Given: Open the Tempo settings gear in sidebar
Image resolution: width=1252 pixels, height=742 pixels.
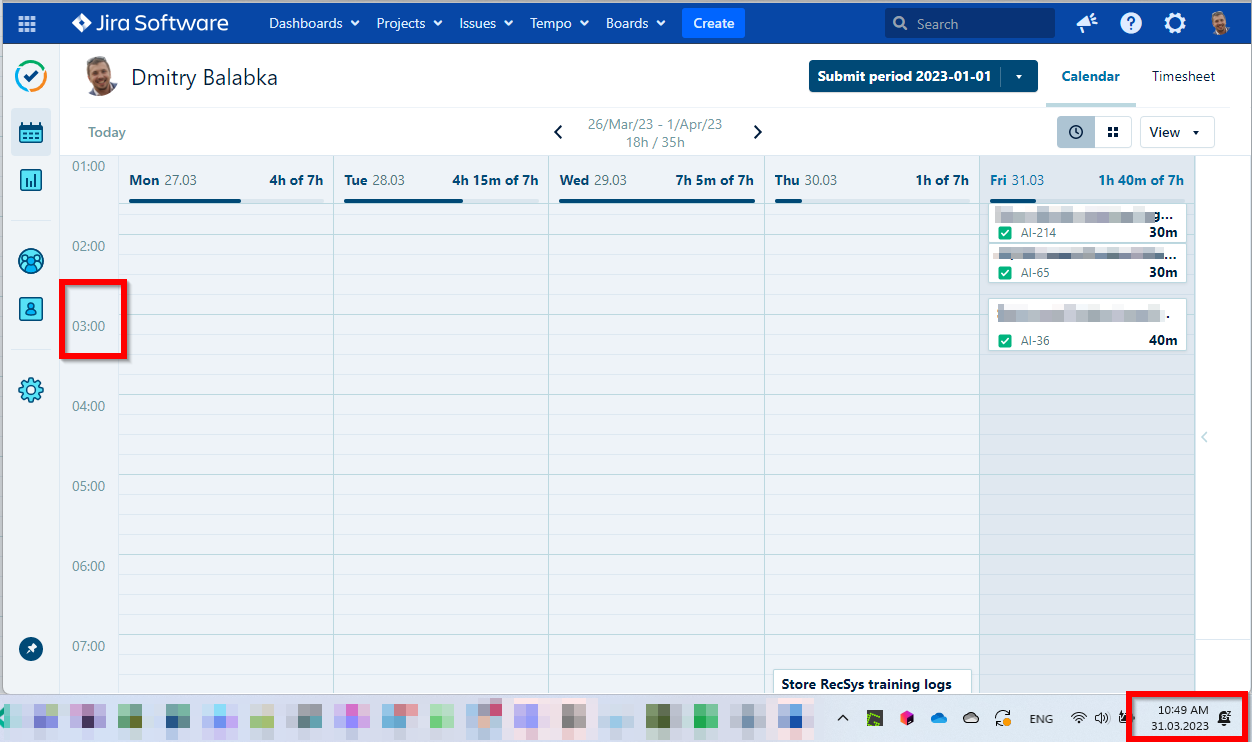Looking at the screenshot, I should coord(31,390).
